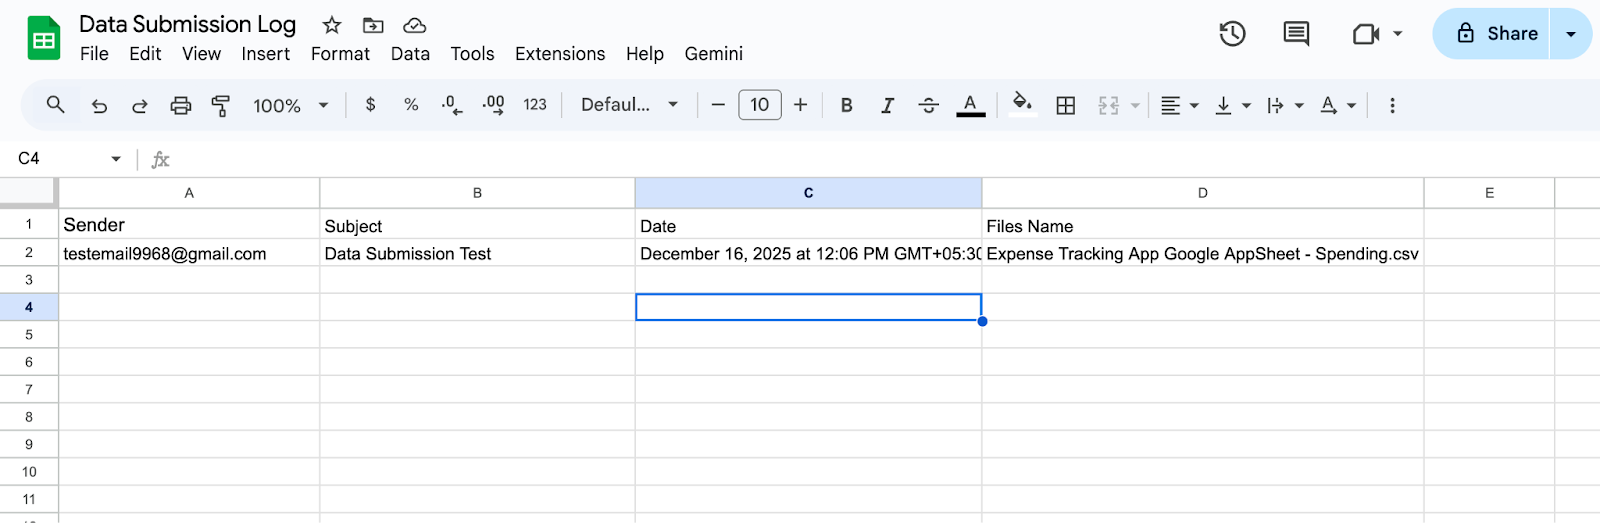1600x523 pixels.
Task: Open the borders tool
Action: [1066, 105]
